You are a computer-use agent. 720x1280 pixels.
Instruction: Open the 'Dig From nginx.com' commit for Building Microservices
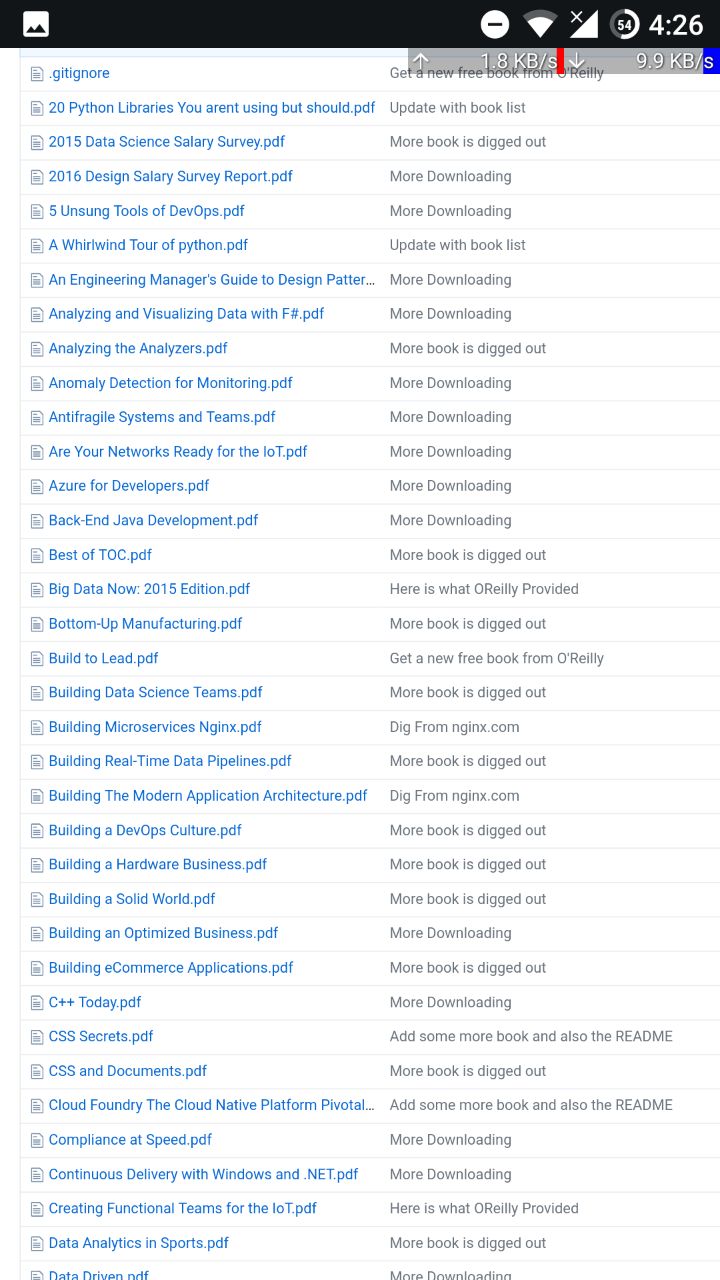point(454,727)
